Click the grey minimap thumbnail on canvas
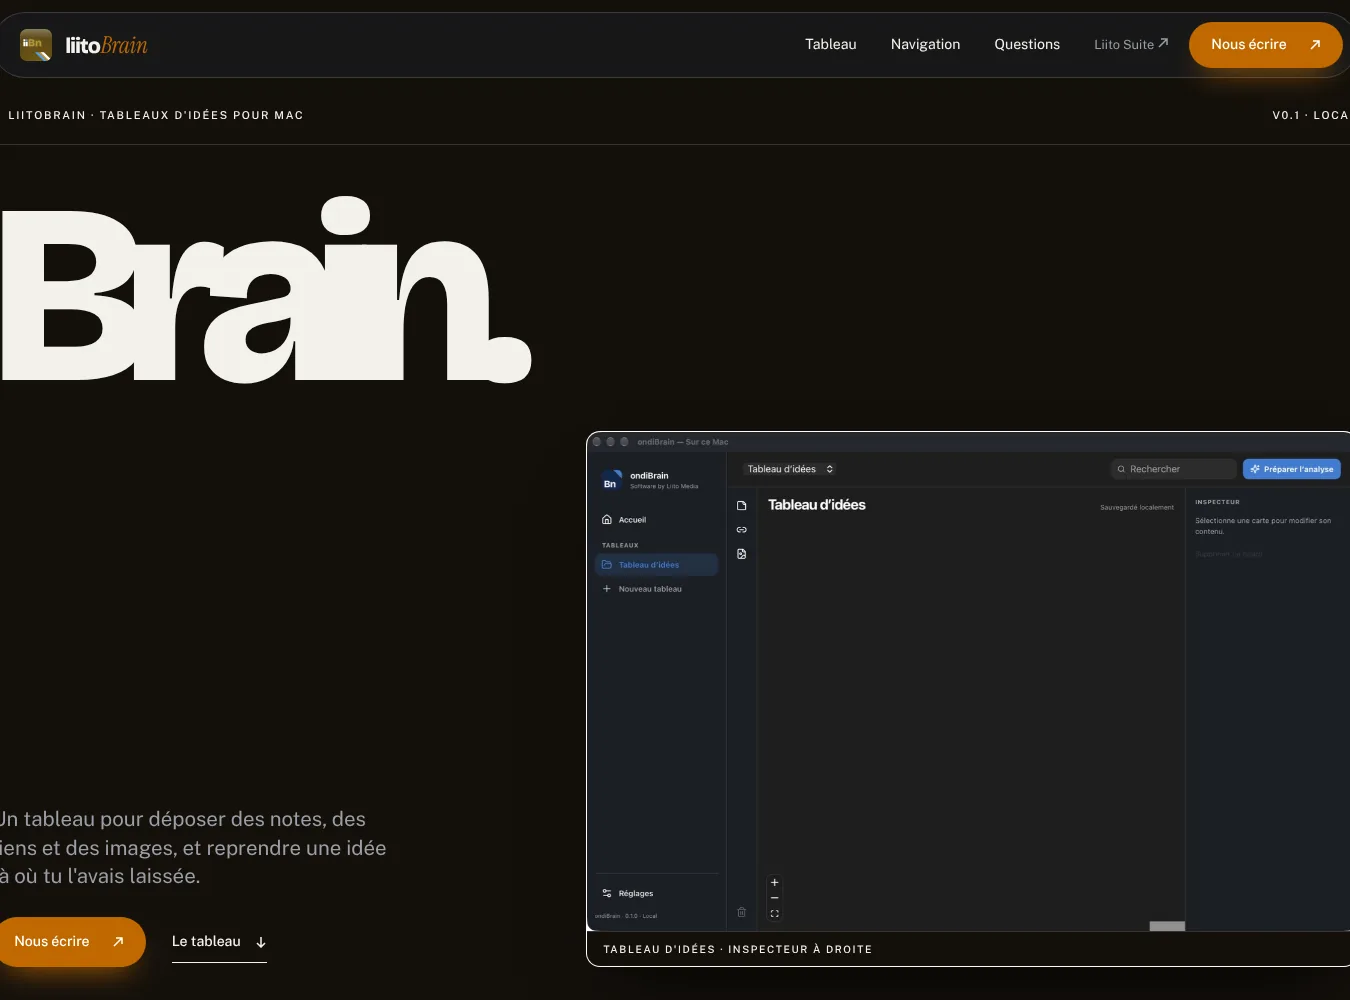This screenshot has width=1350, height=1000. click(x=1167, y=926)
